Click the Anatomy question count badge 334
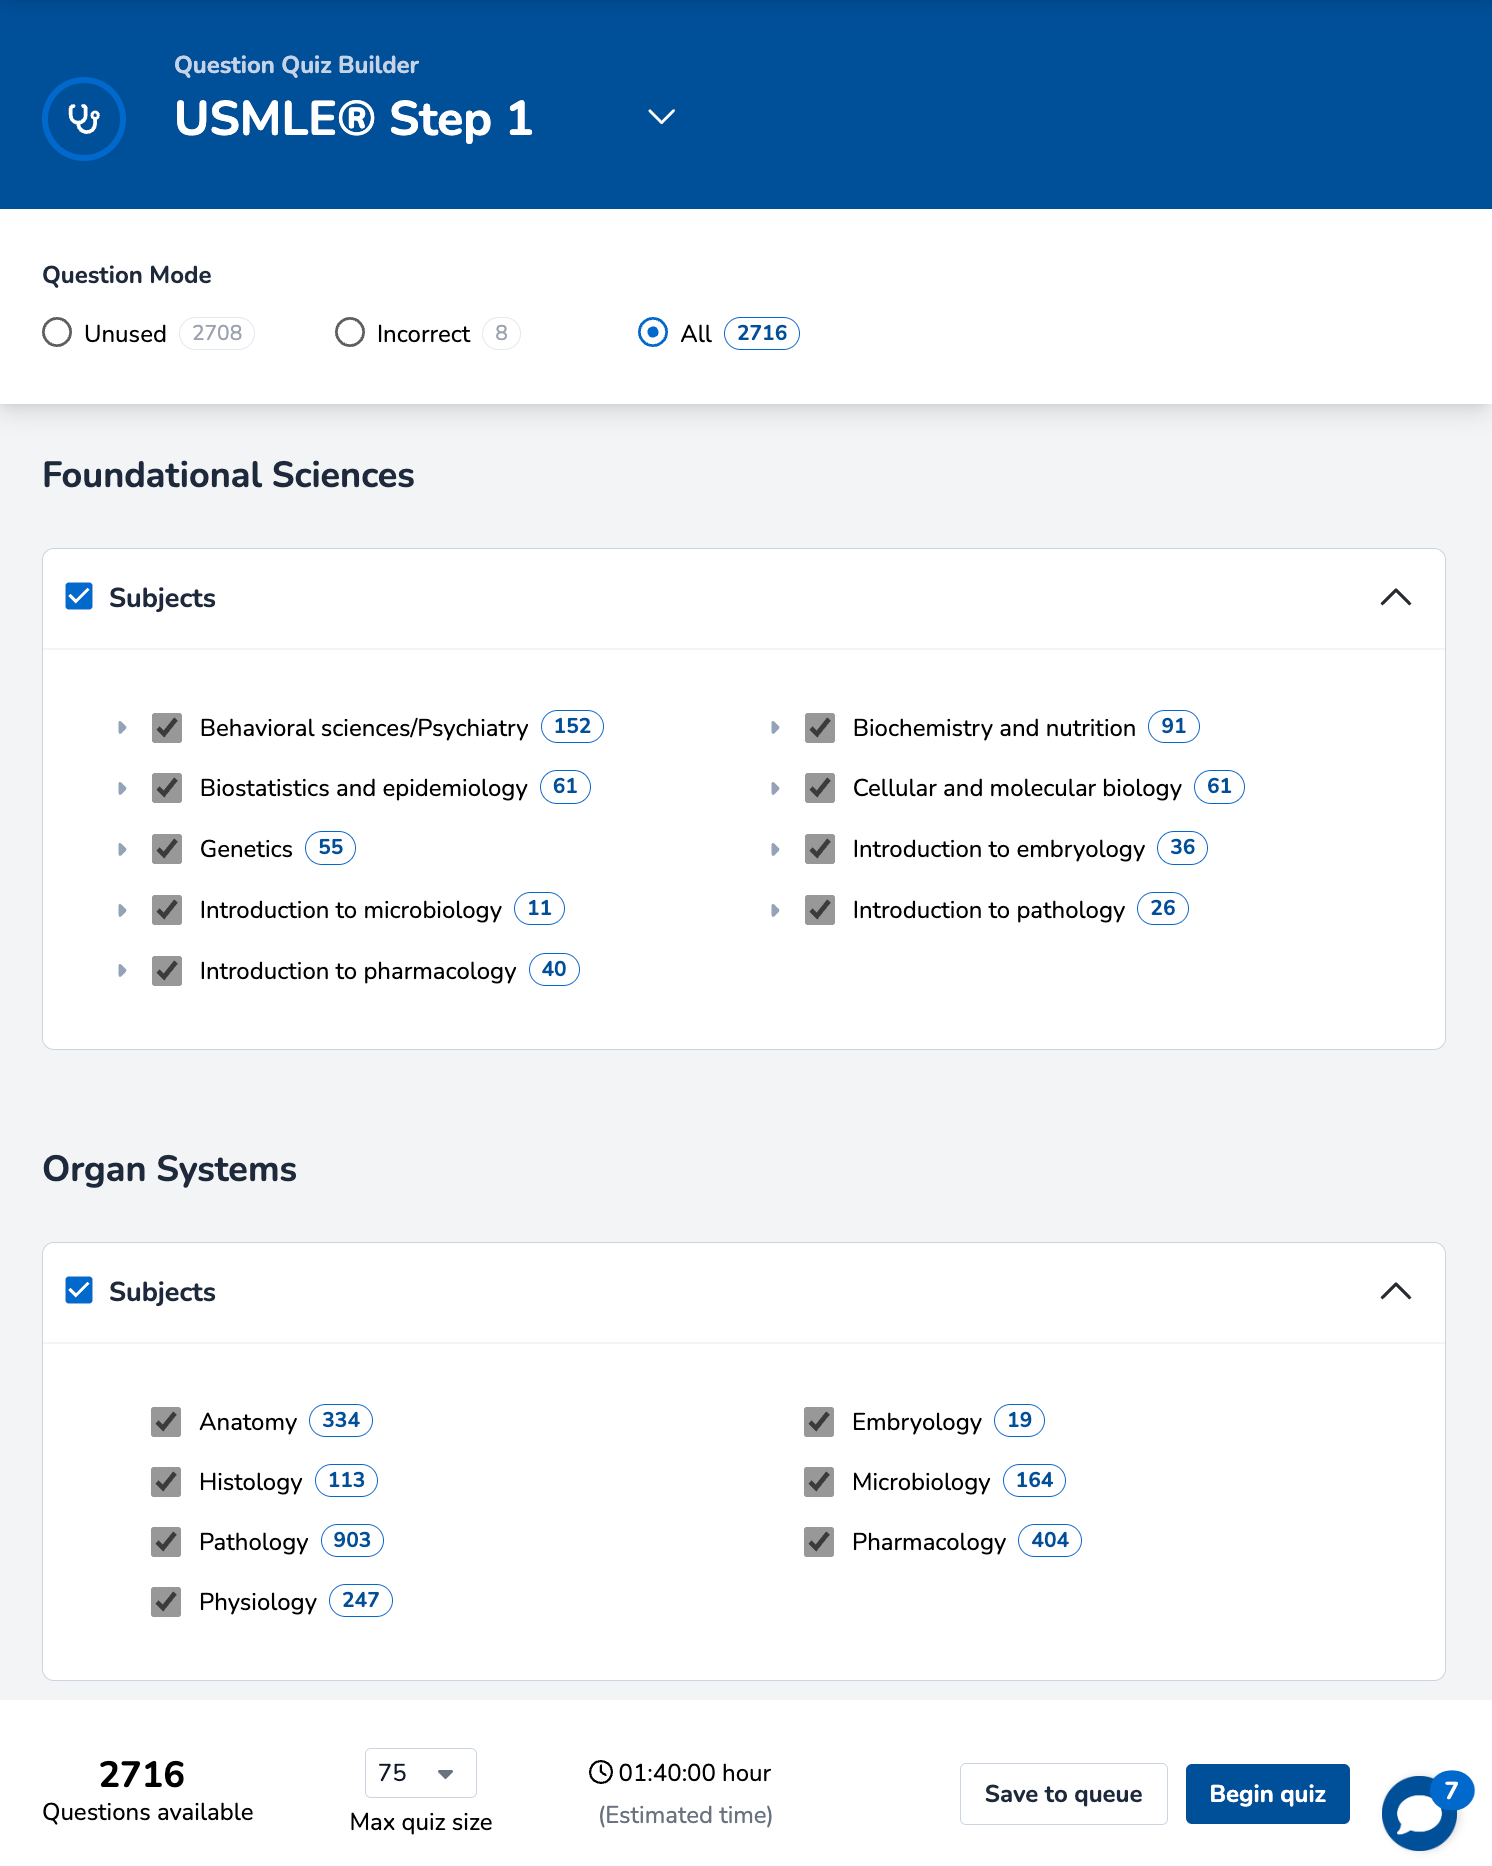The image size is (1492, 1866). pos(341,1420)
